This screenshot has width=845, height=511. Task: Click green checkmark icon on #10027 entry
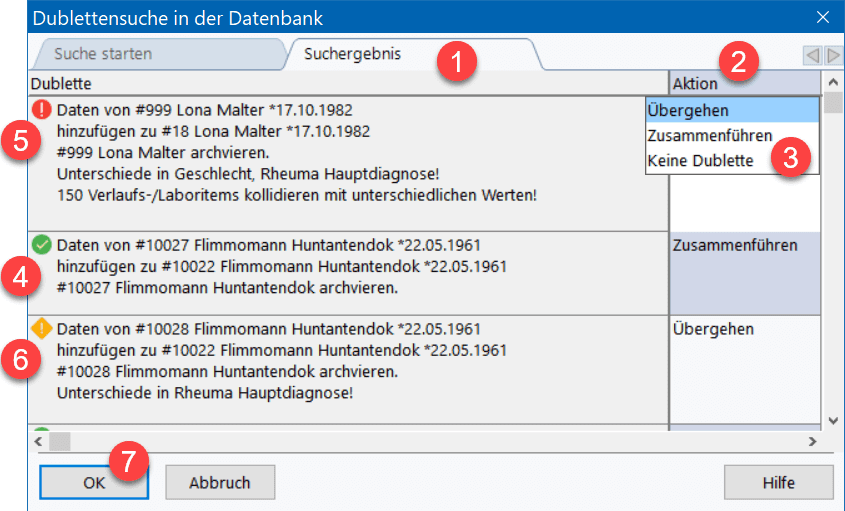coord(41,244)
